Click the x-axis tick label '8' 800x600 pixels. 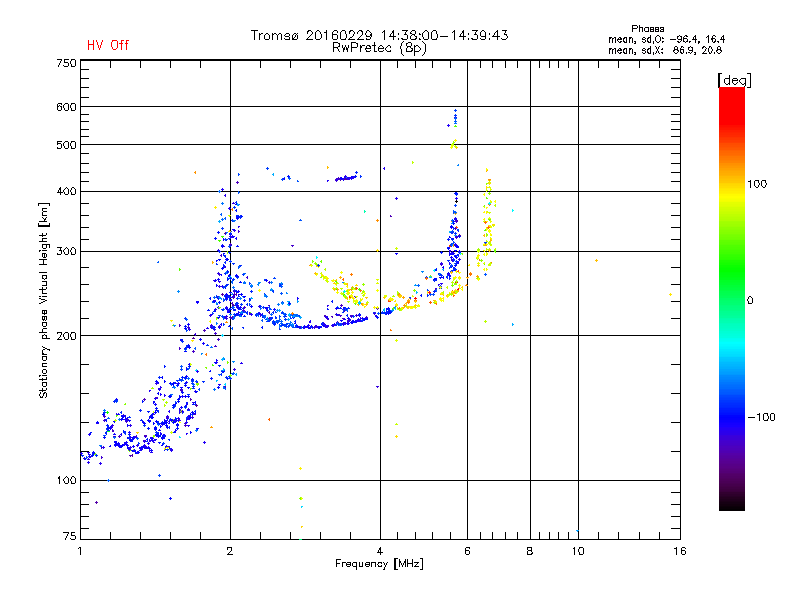pyautogui.click(x=530, y=551)
